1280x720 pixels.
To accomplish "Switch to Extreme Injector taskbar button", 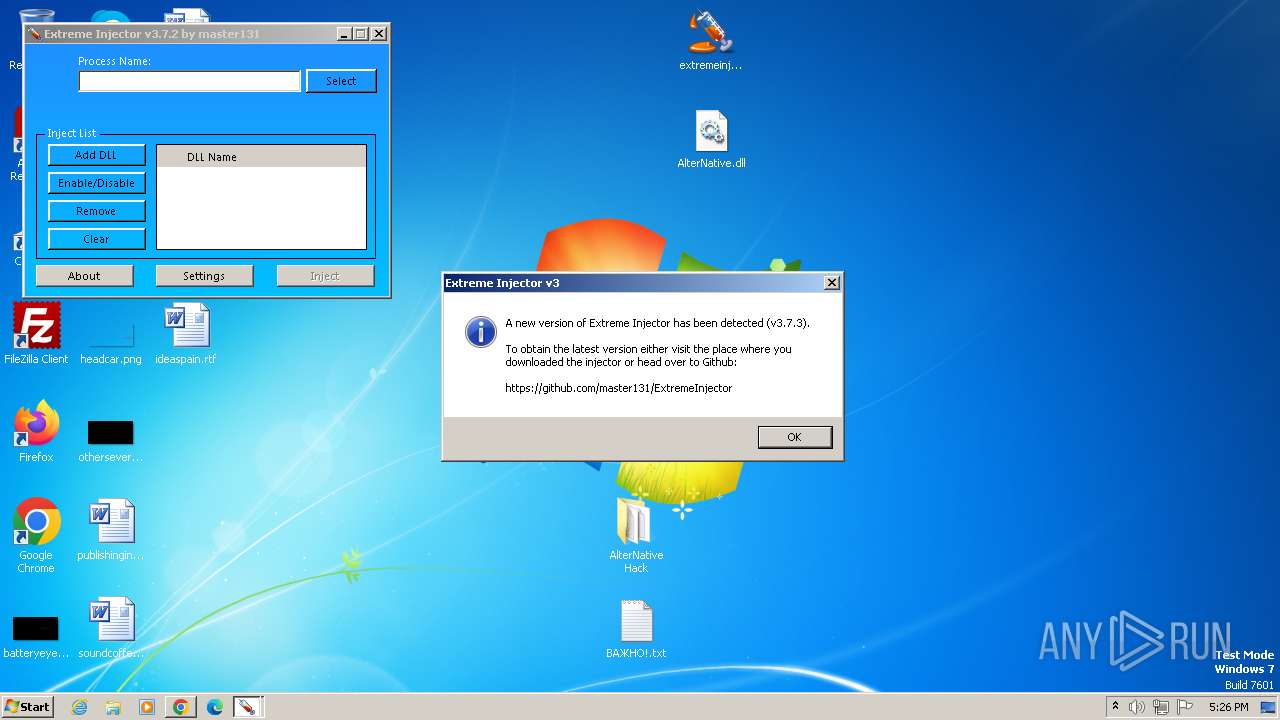I will pos(247,707).
